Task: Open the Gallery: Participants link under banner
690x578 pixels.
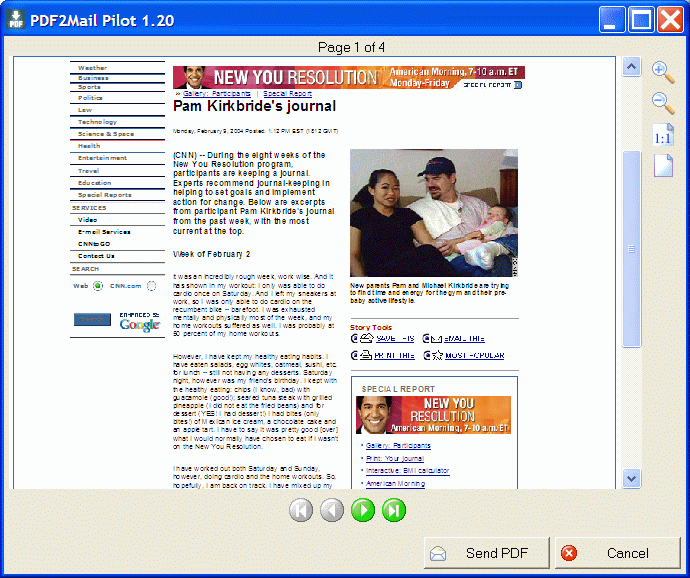Action: point(217,94)
